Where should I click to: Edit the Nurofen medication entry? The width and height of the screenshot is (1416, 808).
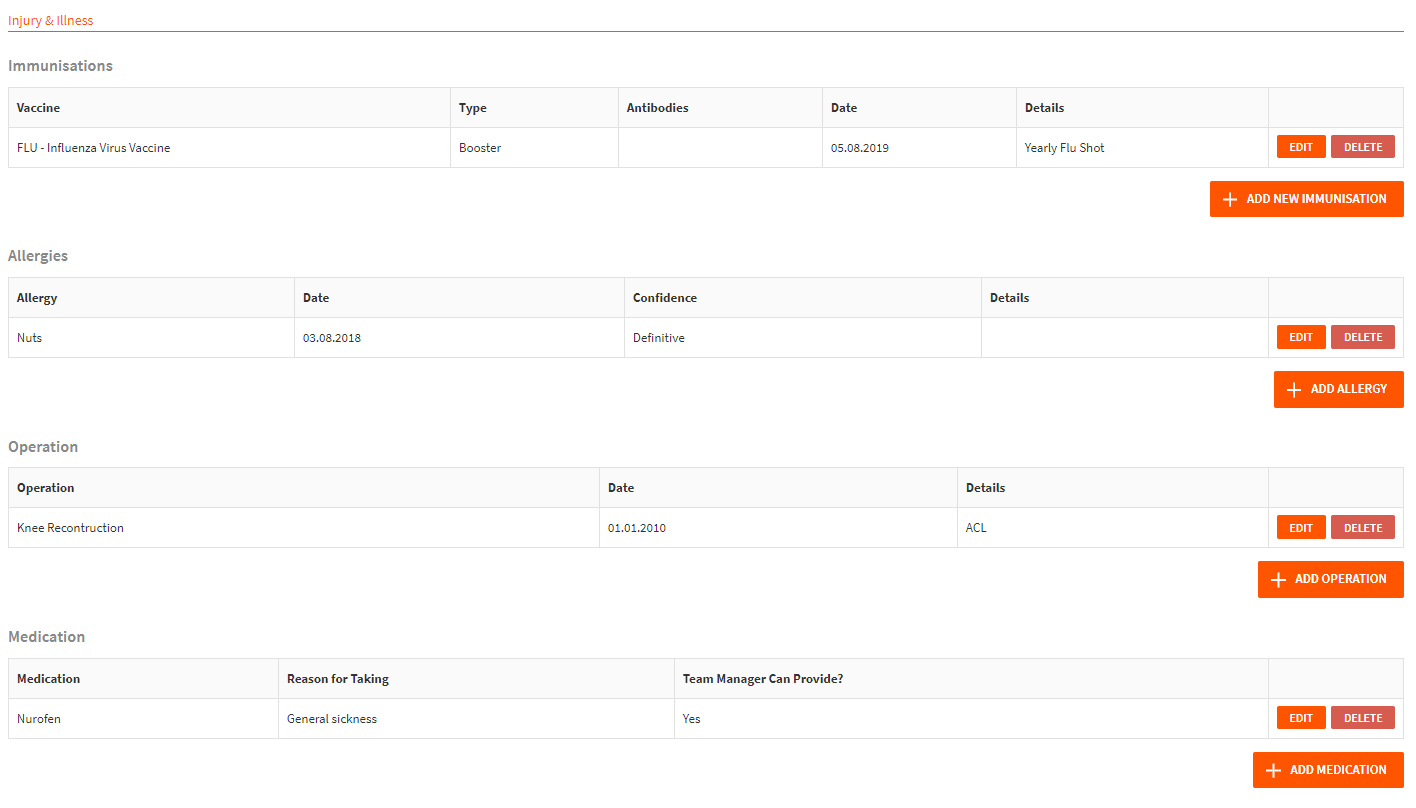tap(1301, 718)
